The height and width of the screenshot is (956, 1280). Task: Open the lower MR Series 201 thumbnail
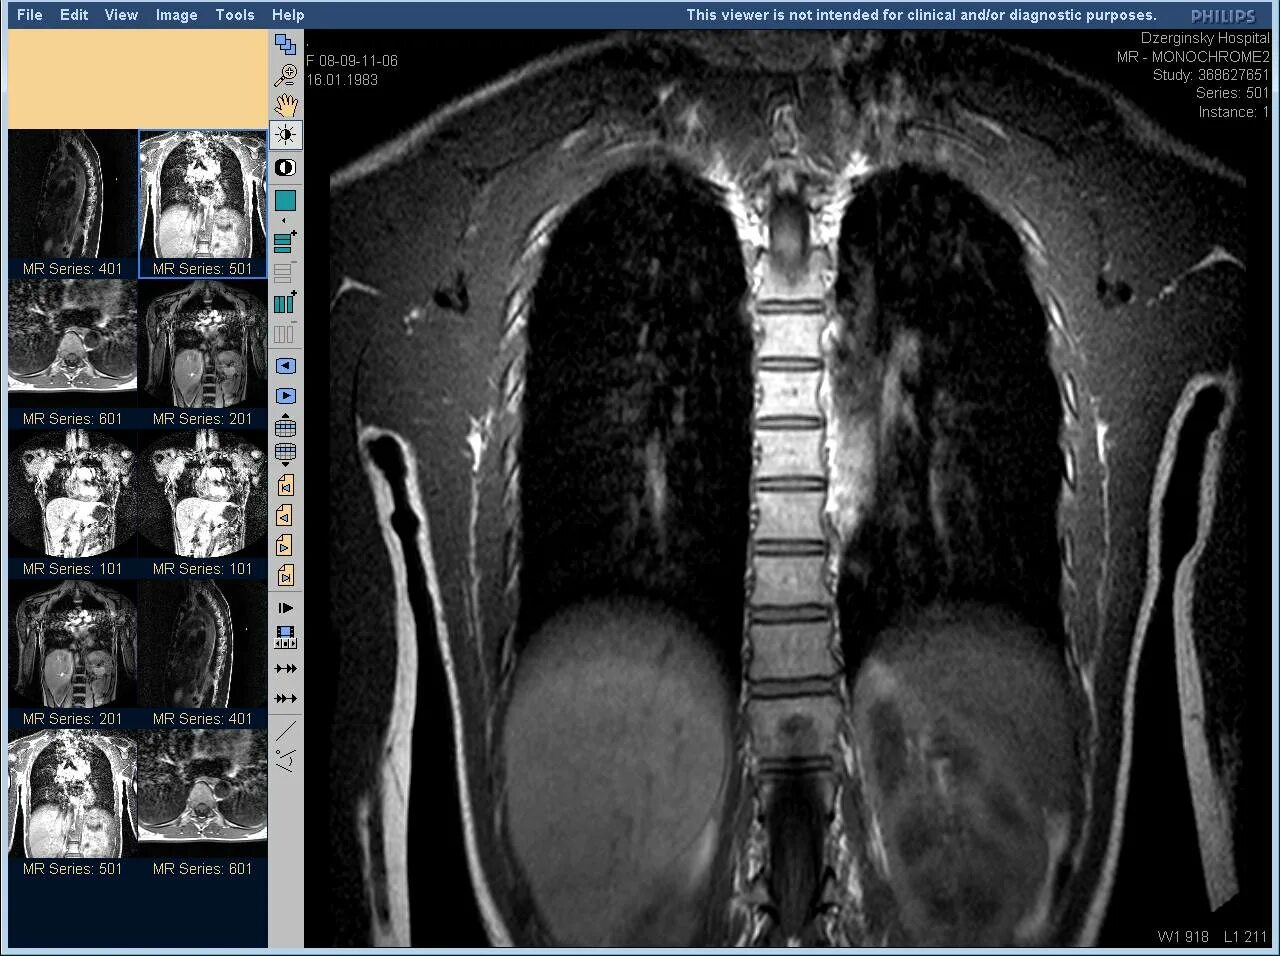[72, 654]
